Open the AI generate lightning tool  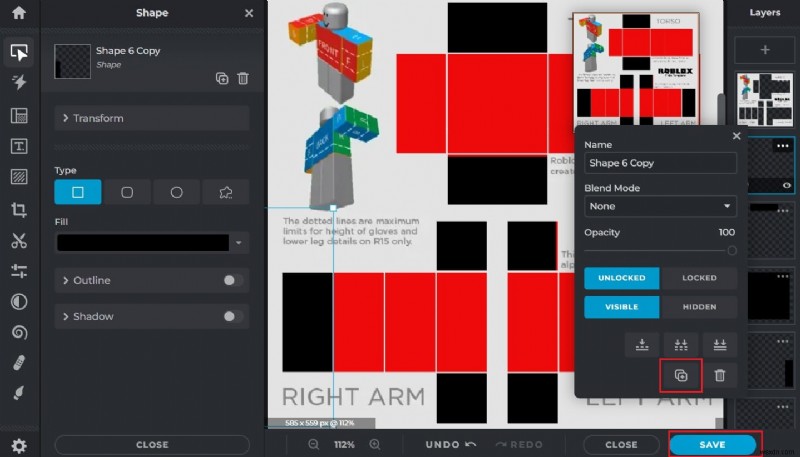(19, 82)
